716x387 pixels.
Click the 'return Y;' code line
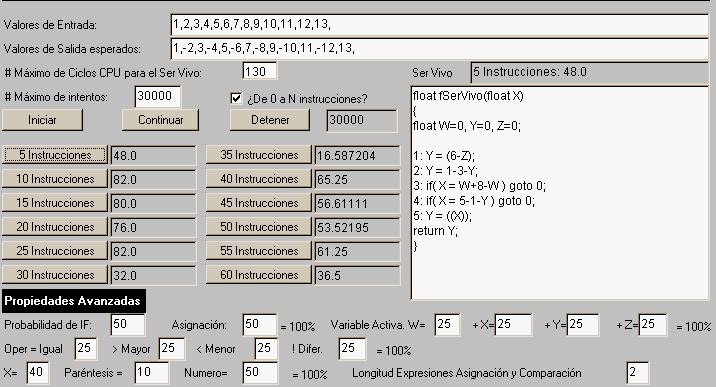(x=435, y=231)
